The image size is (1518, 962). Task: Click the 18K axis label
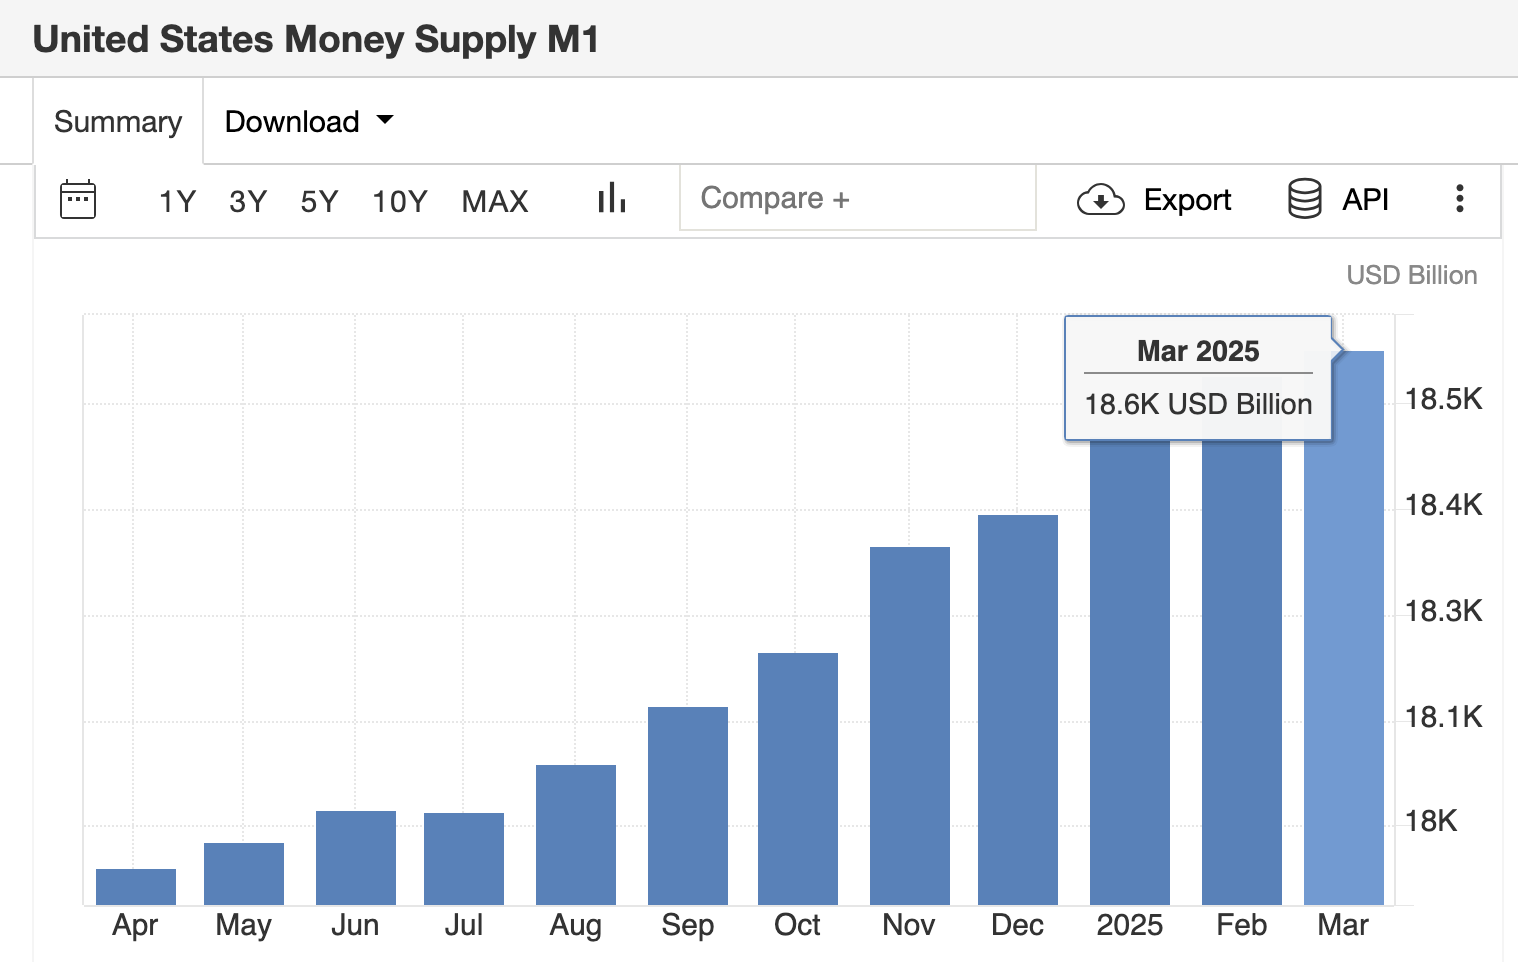coord(1431,821)
